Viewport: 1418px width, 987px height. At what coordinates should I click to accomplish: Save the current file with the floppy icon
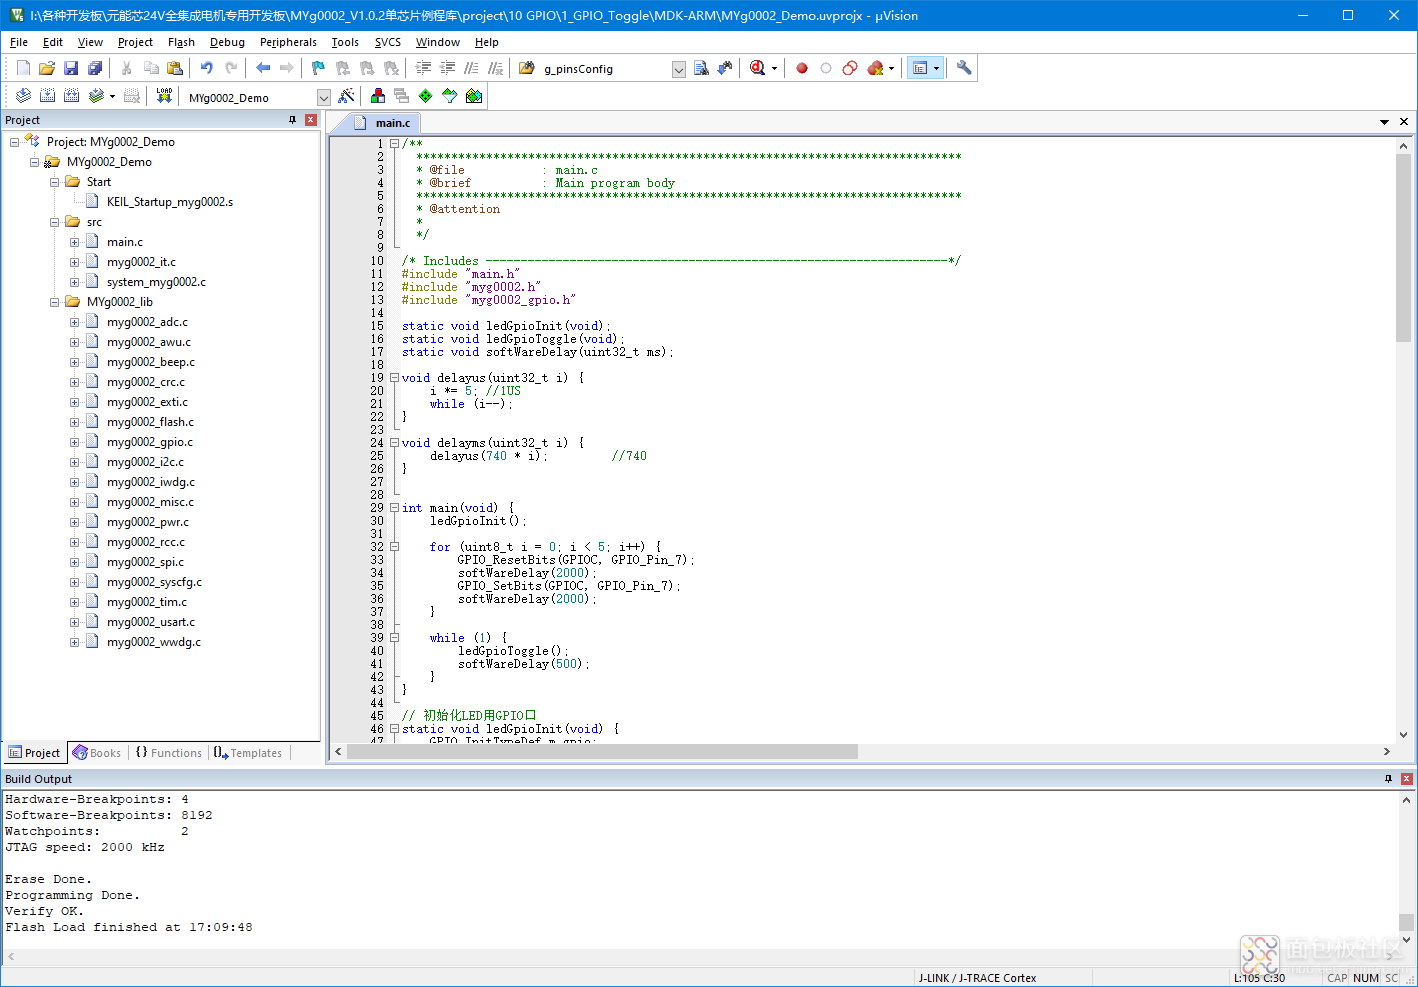tap(71, 68)
